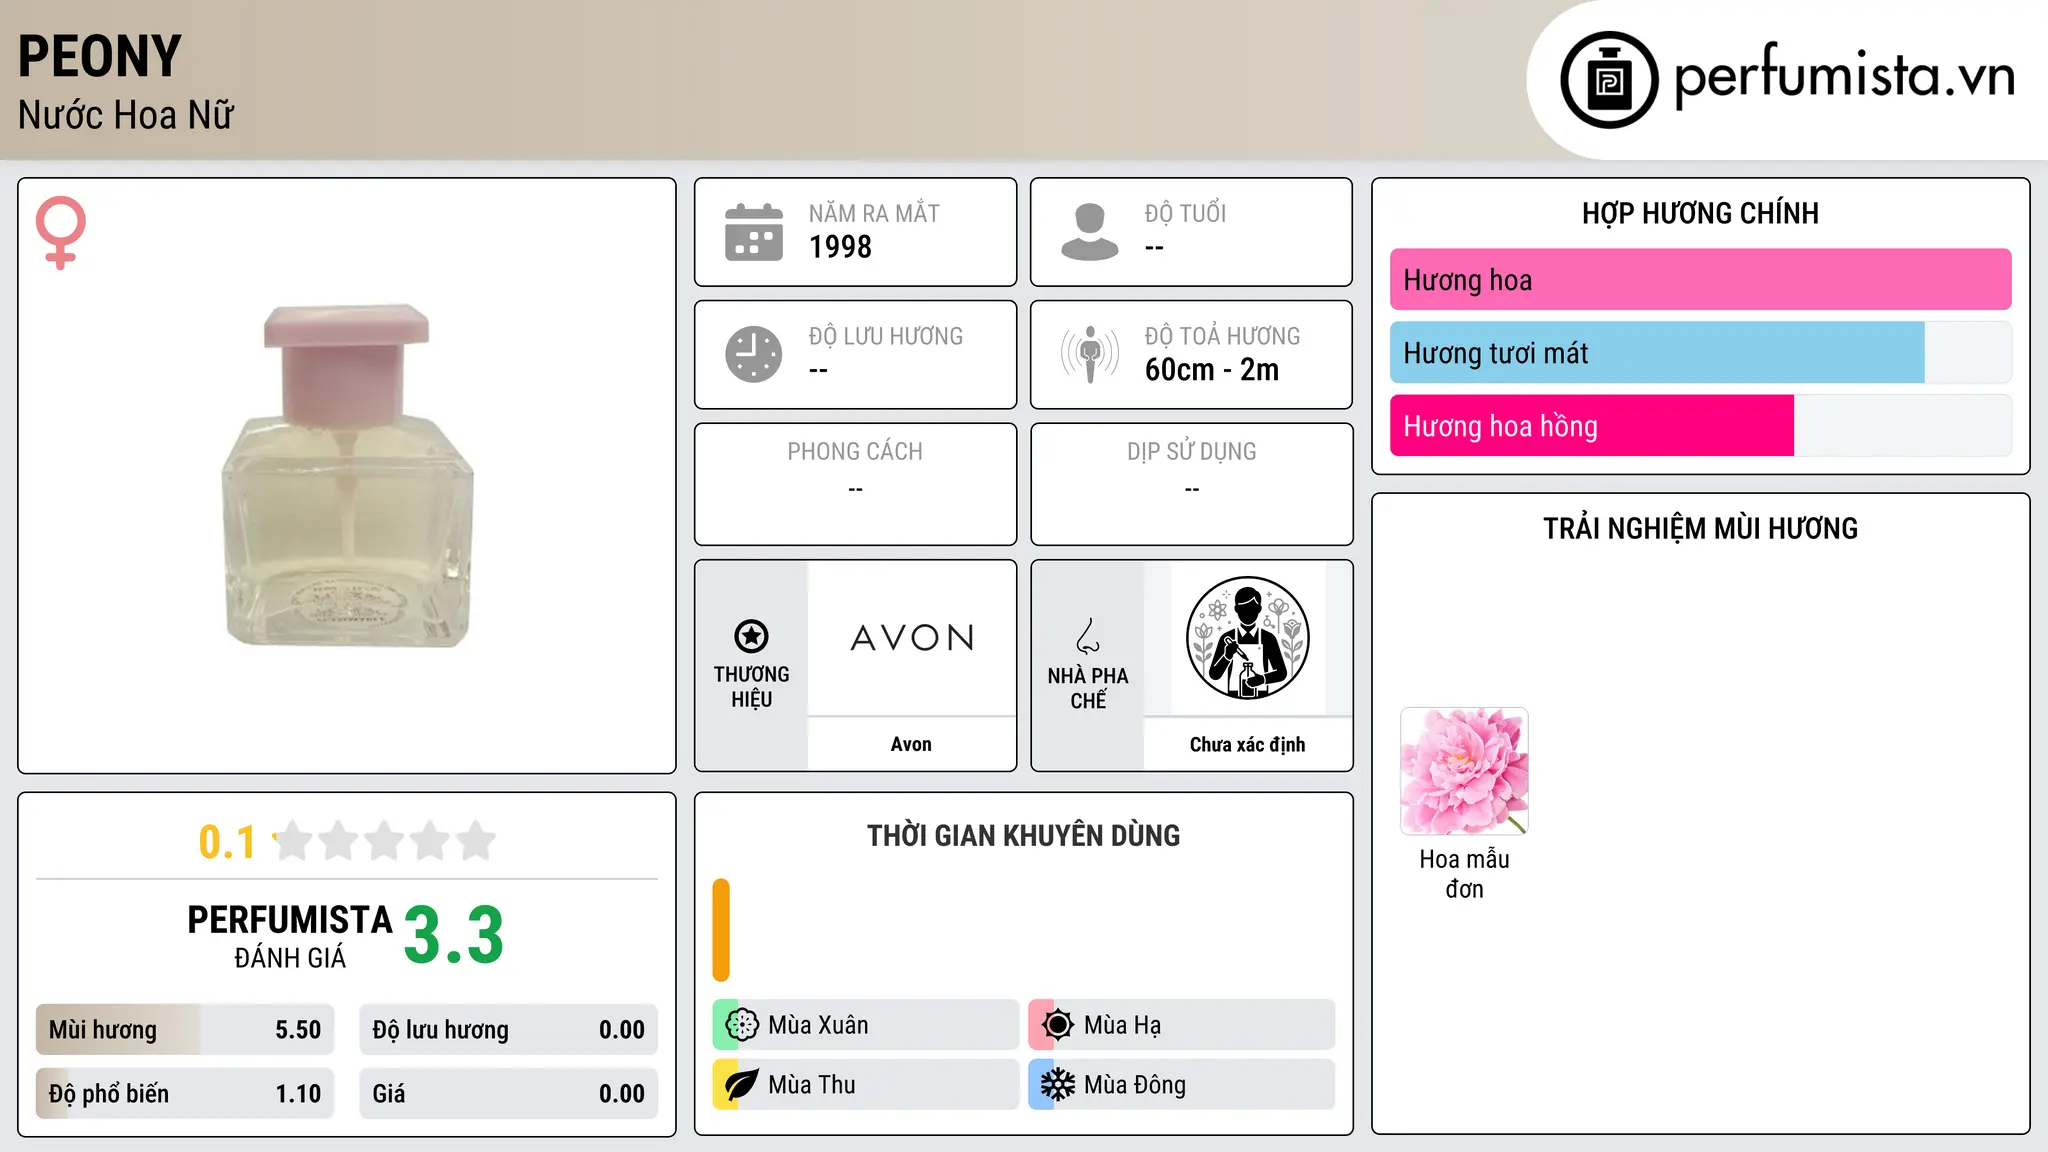Click the Thương hiệu label
Image resolution: width=2048 pixels, height=1152 pixels.
[752, 687]
